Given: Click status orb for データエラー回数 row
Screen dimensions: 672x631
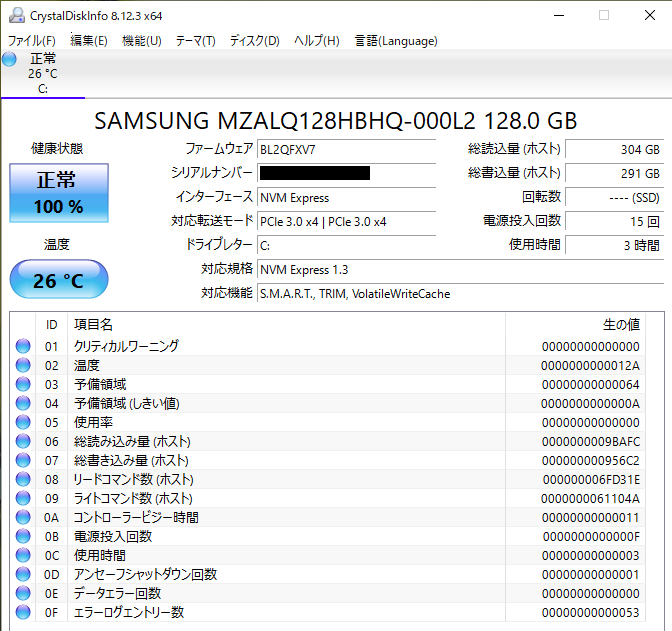Looking at the screenshot, I should [x=23, y=593].
